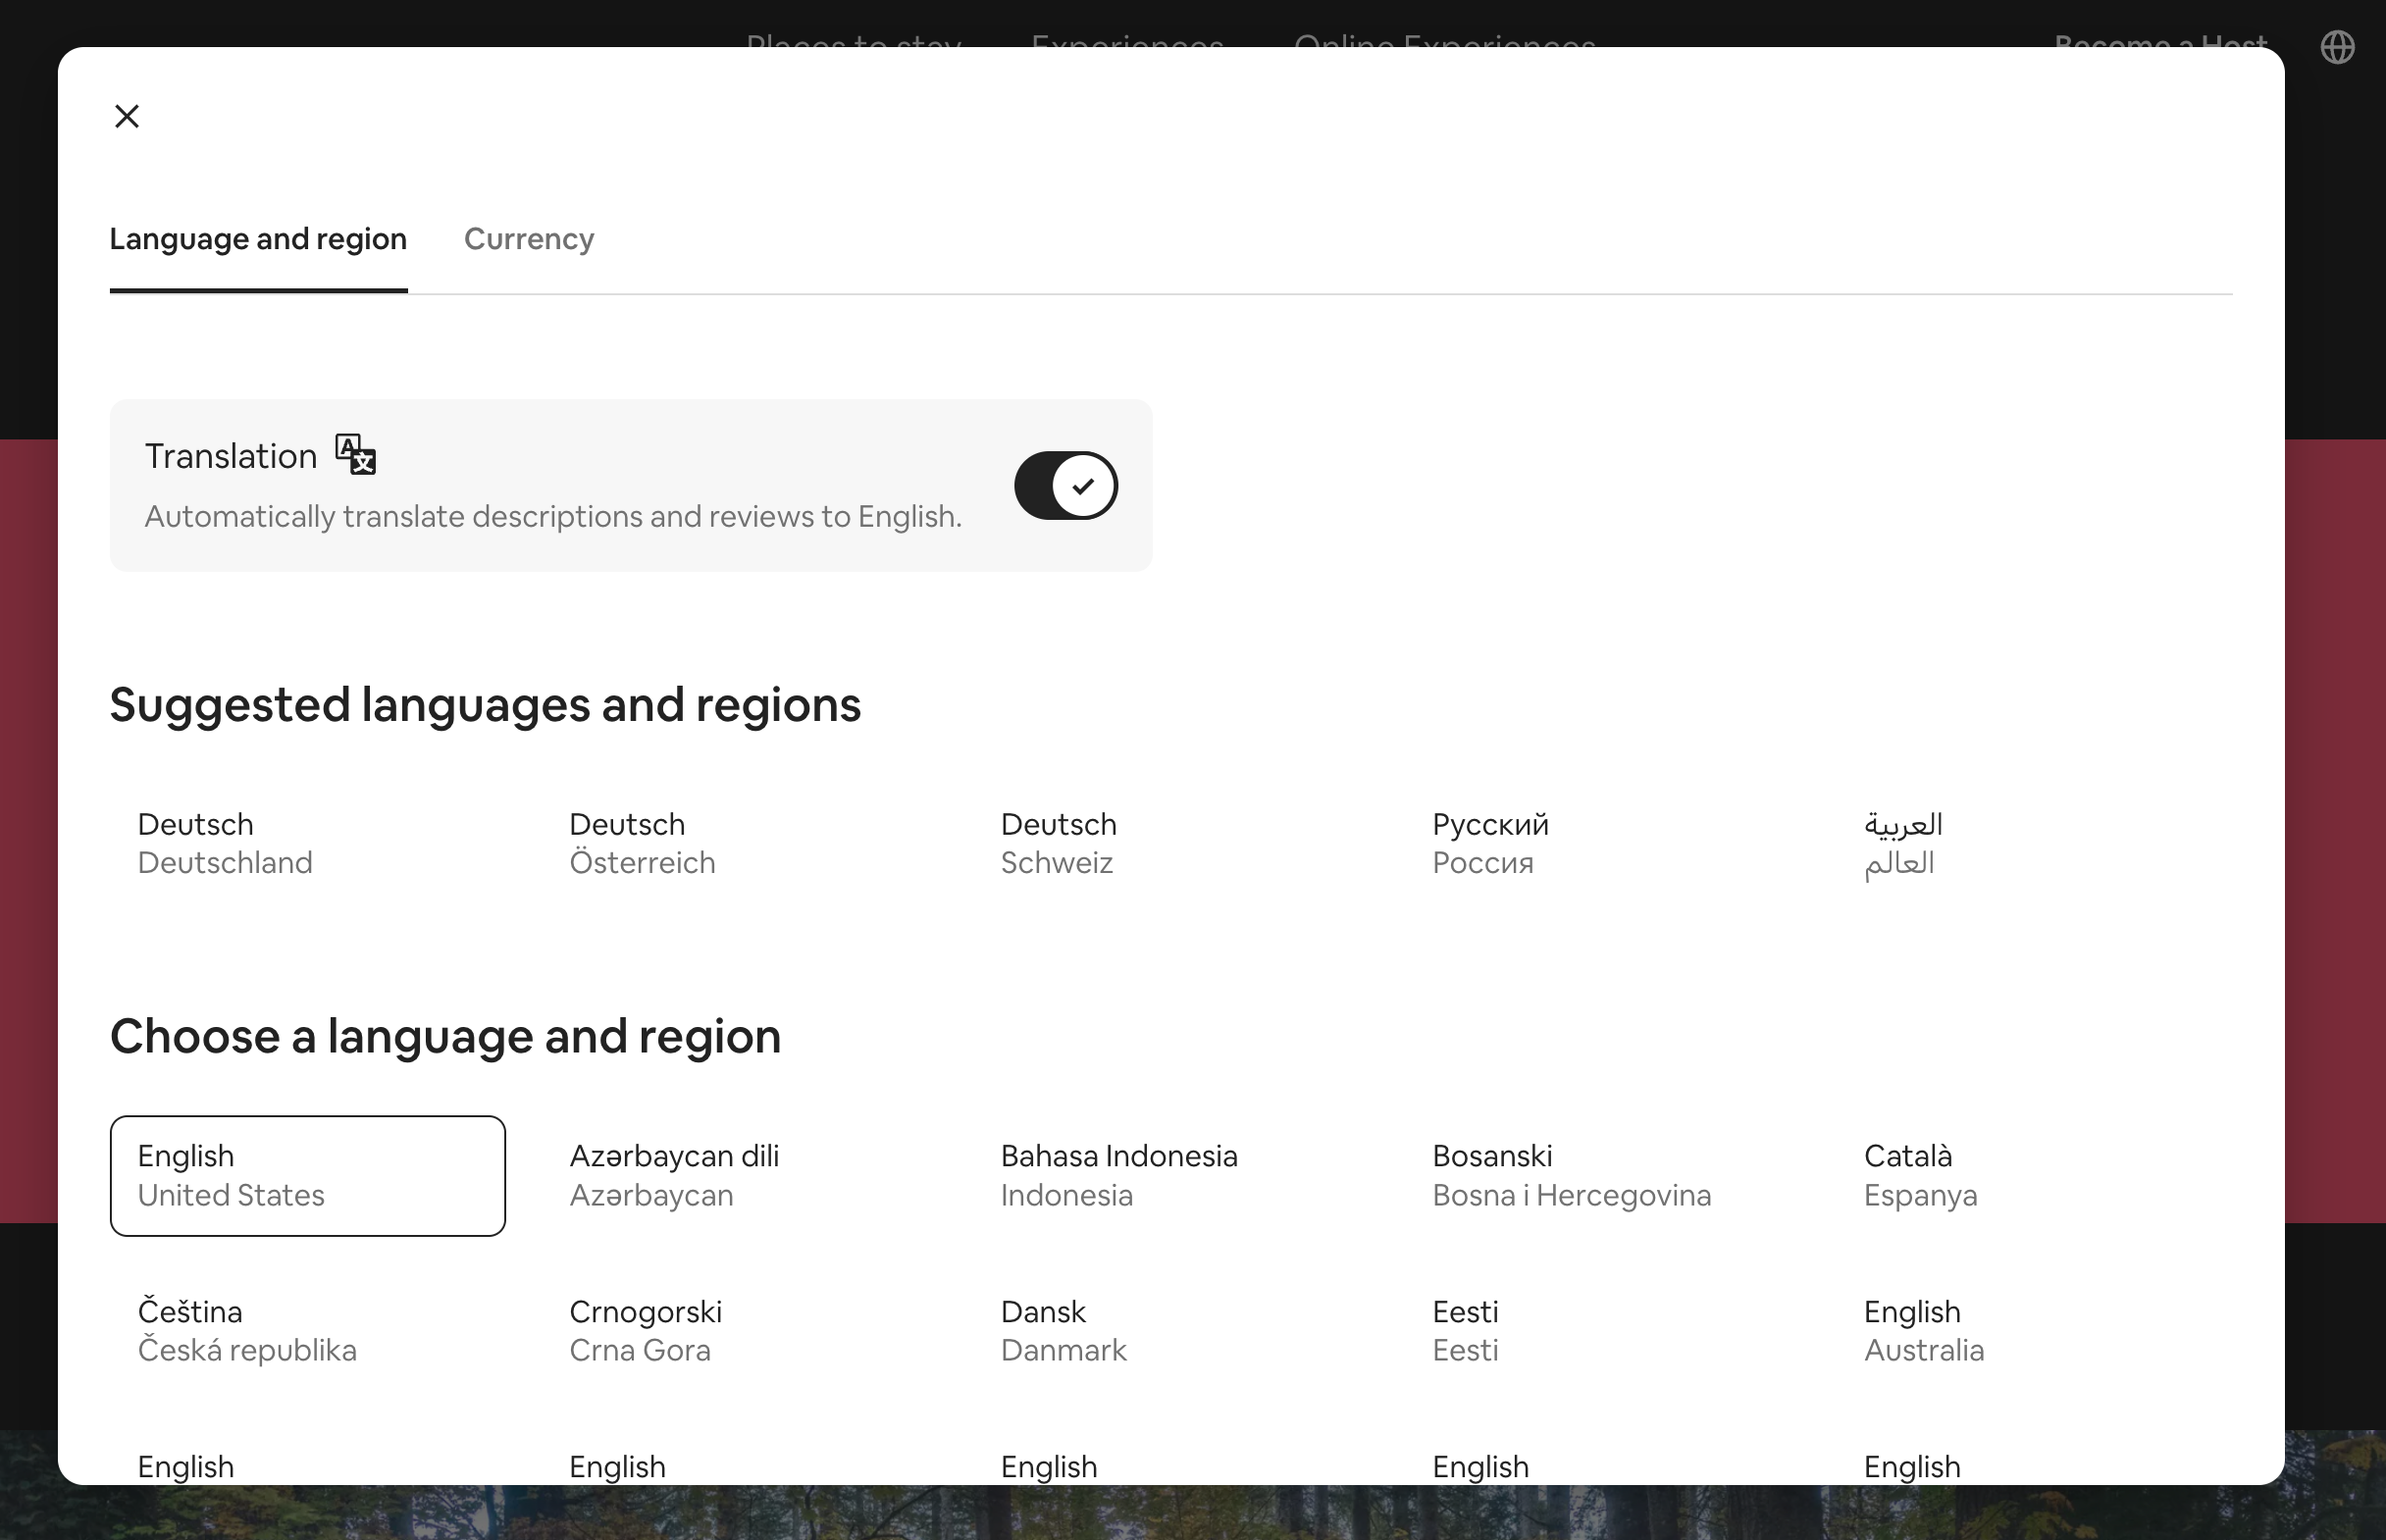The width and height of the screenshot is (2386, 1540).
Task: Select English Australia option
Action: tap(1923, 1330)
